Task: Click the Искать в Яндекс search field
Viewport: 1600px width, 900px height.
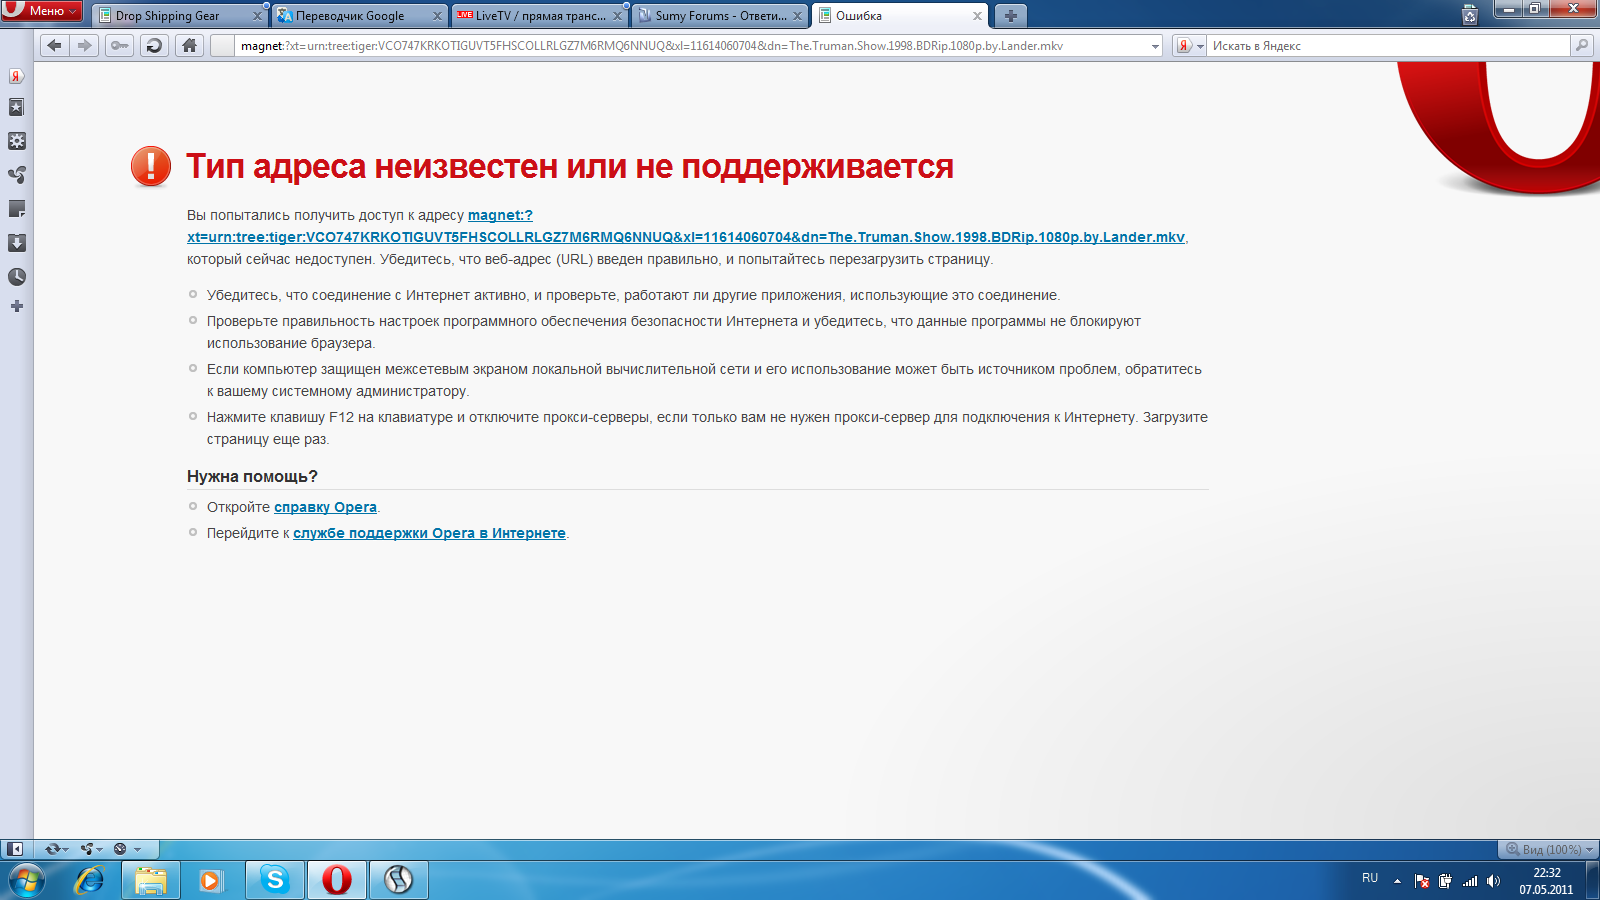Action: [1387, 46]
